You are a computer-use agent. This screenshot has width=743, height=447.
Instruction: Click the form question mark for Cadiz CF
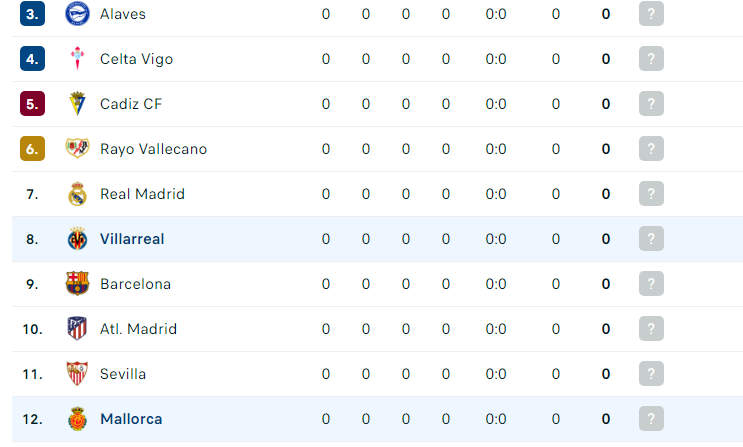pyautogui.click(x=651, y=104)
